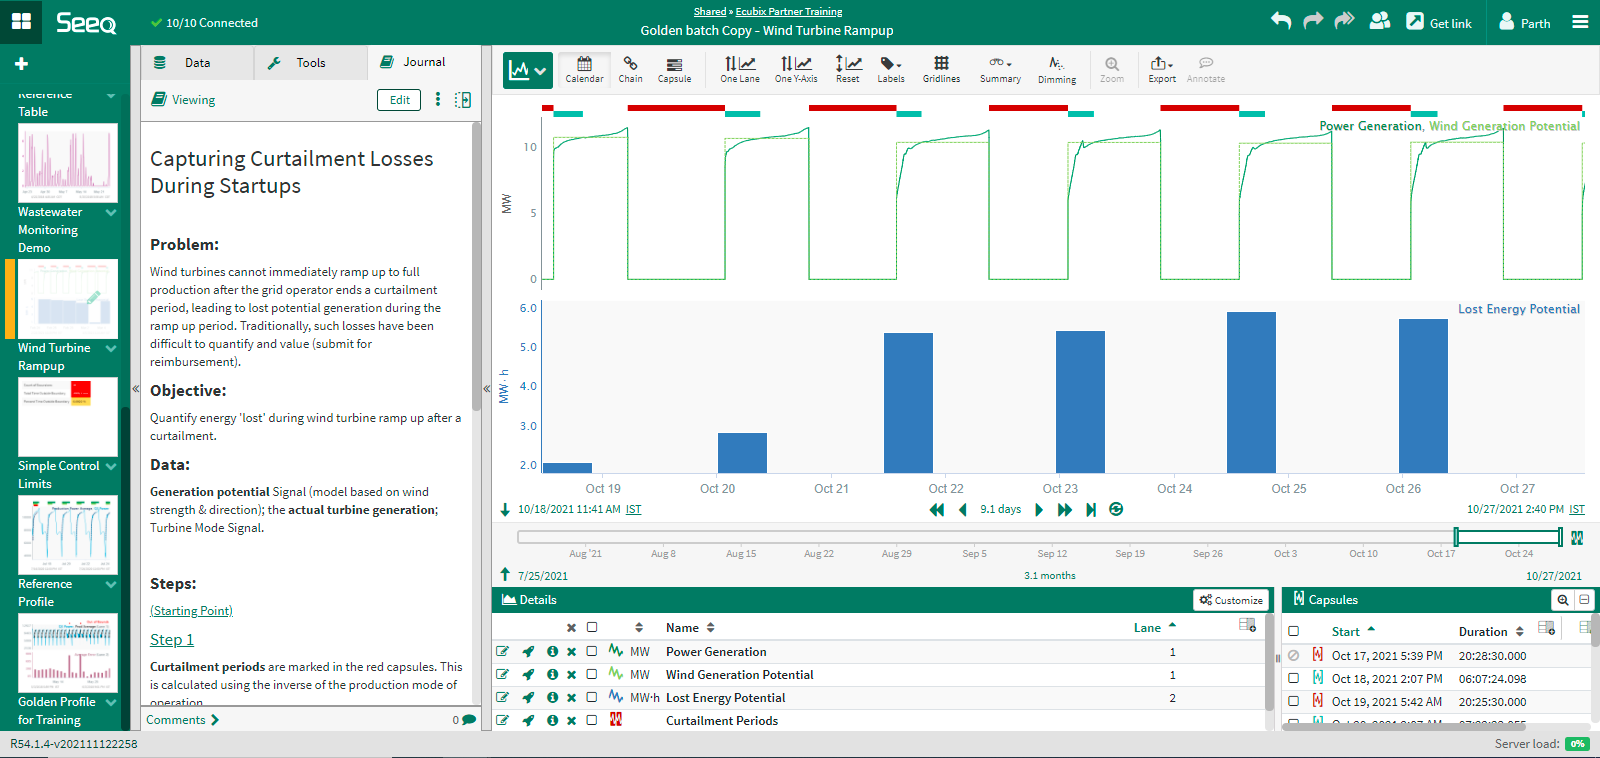
Task: Click the journal expand panel icon
Action: click(463, 99)
